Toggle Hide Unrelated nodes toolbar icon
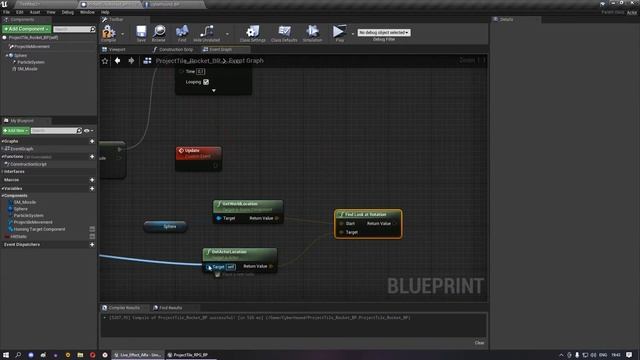This screenshot has width=640, height=360. [x=207, y=32]
